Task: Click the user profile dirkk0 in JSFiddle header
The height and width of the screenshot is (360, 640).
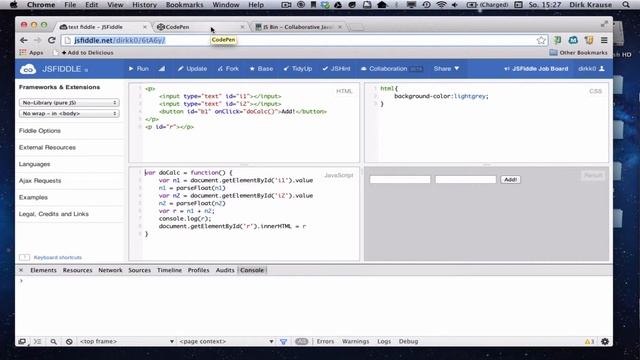Action: coord(591,69)
